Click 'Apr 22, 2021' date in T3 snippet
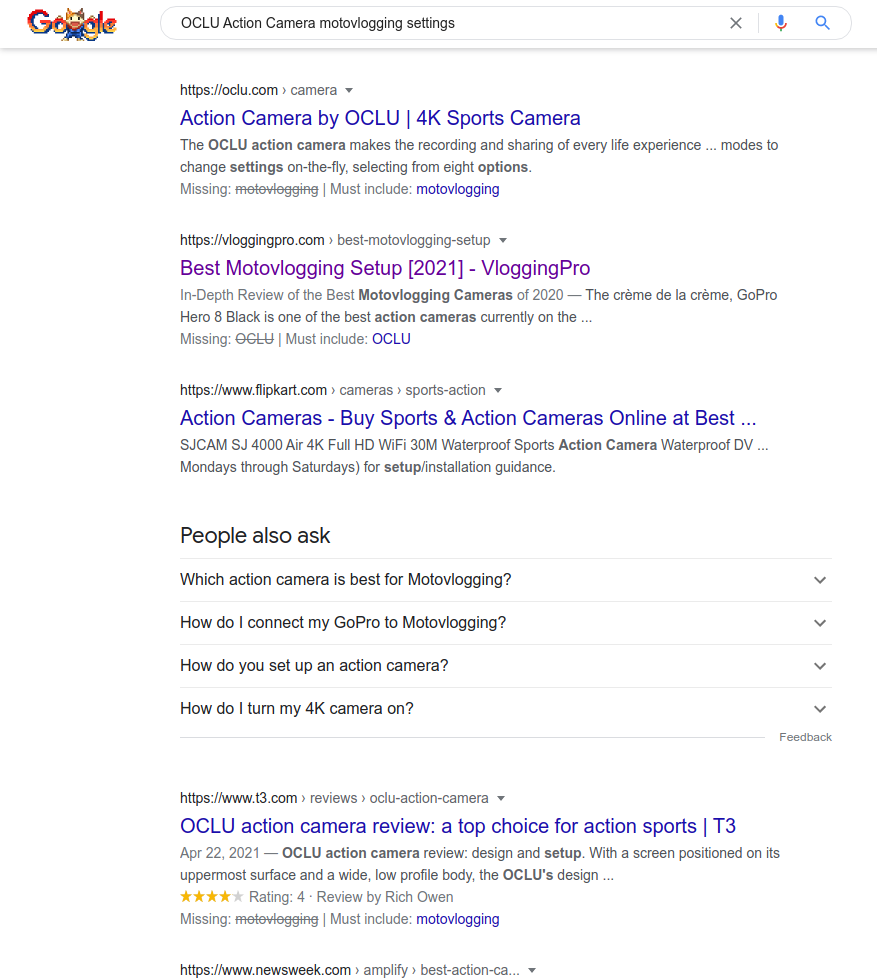Screen dimensions: 877x979 (220, 854)
